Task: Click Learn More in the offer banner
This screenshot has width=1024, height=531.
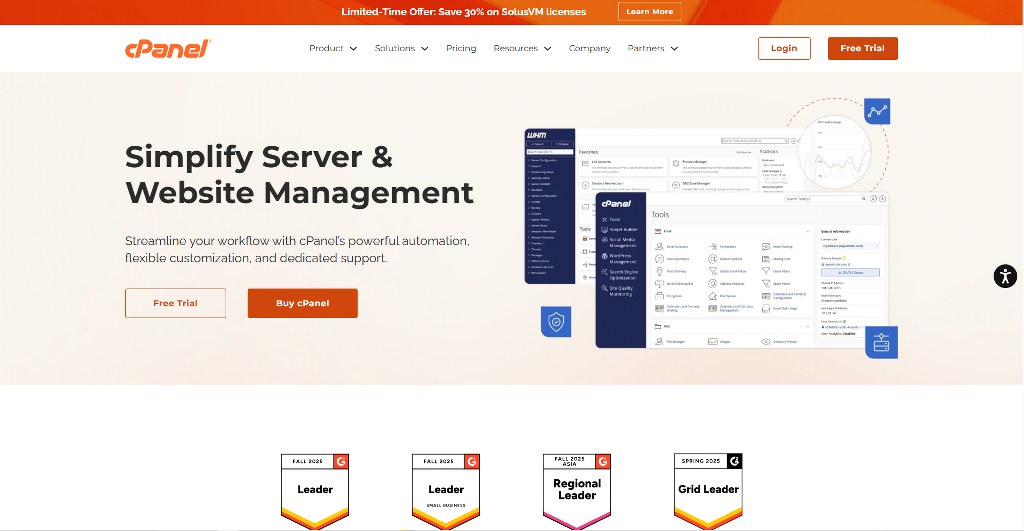Action: 650,12
